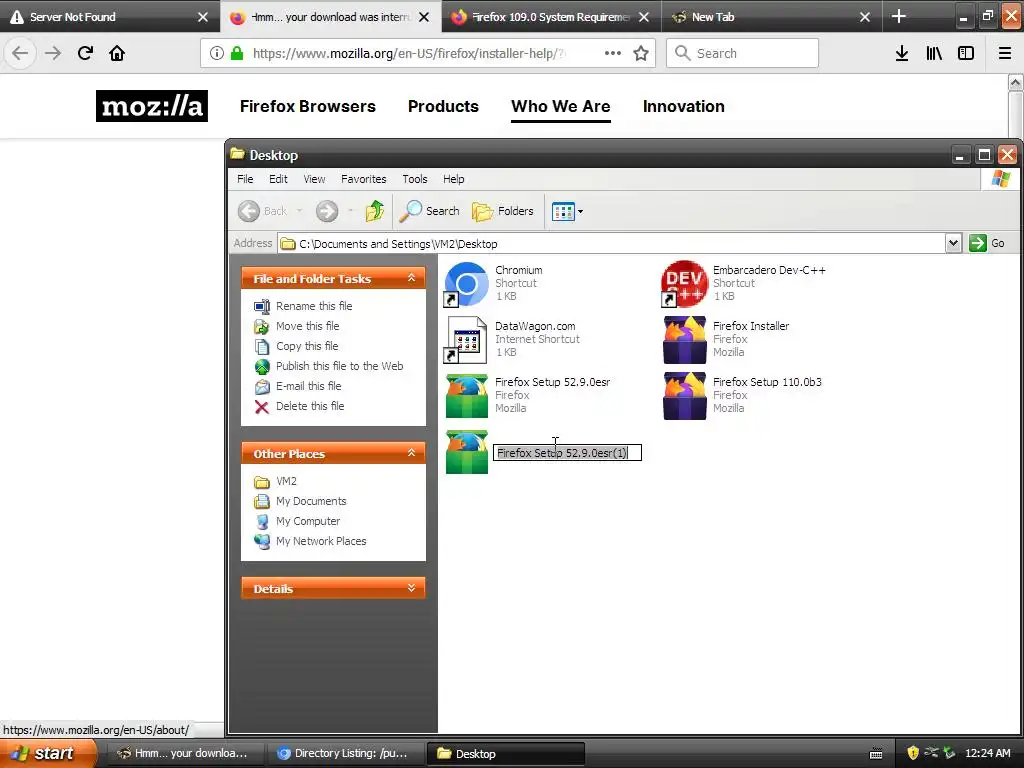Open the Firefox hamburger menu
This screenshot has height=768, width=1024.
1005,53
